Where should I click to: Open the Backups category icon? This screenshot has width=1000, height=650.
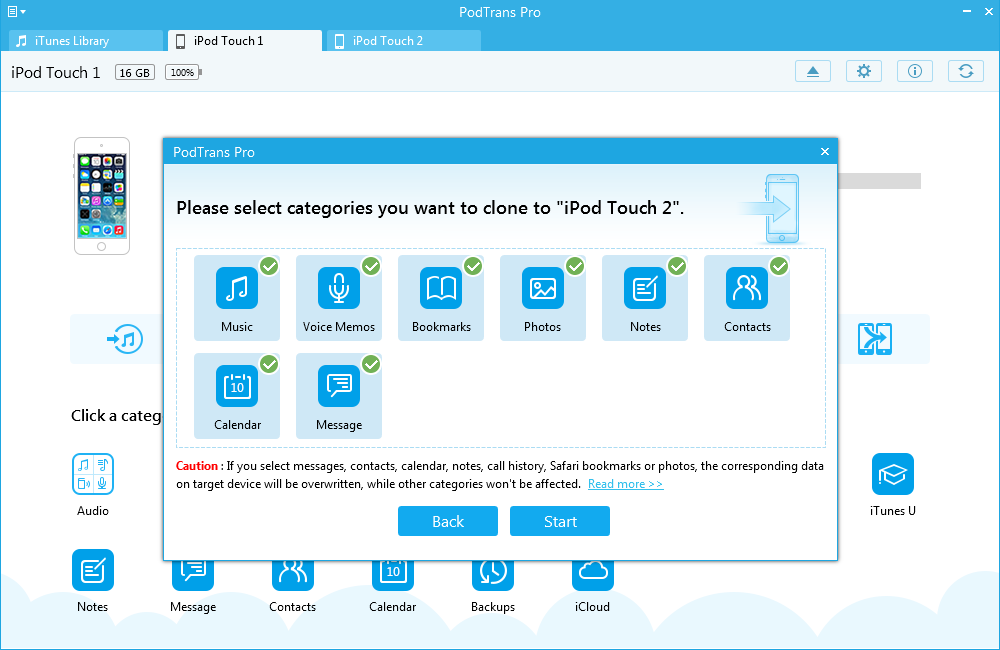(x=493, y=570)
